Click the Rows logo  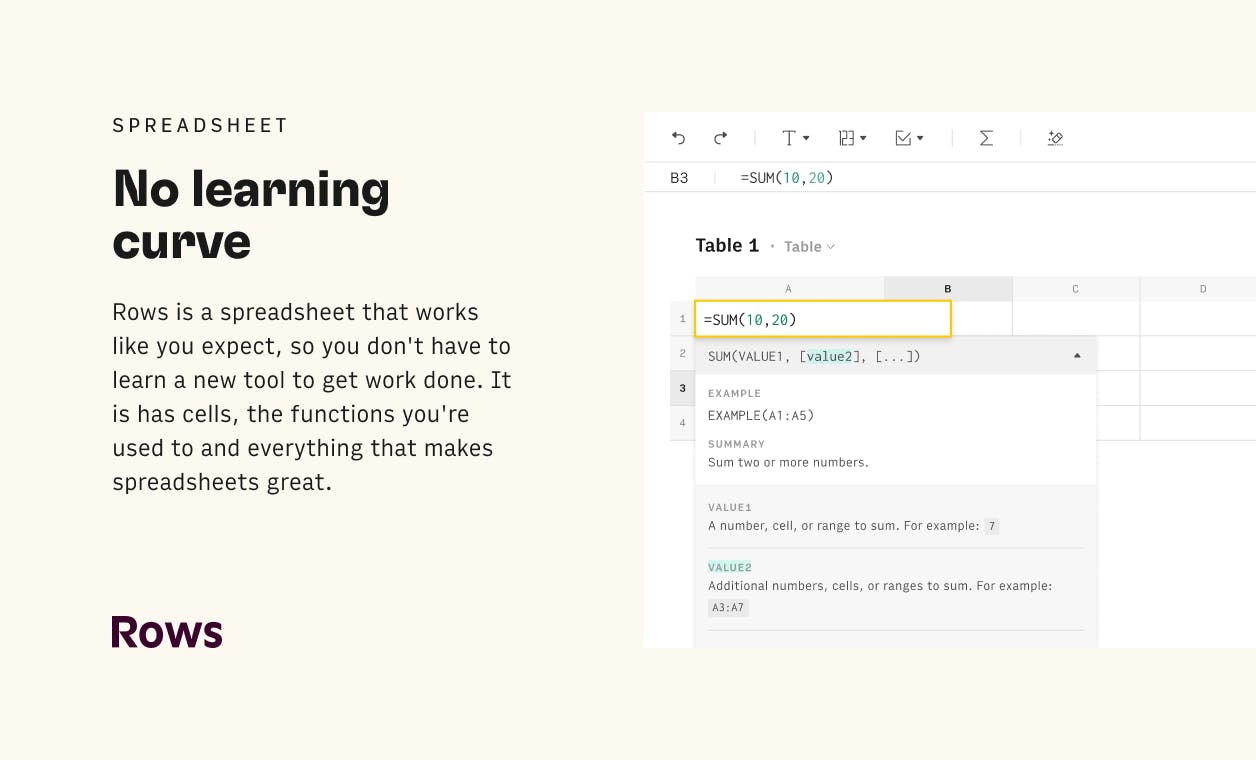pos(167,632)
